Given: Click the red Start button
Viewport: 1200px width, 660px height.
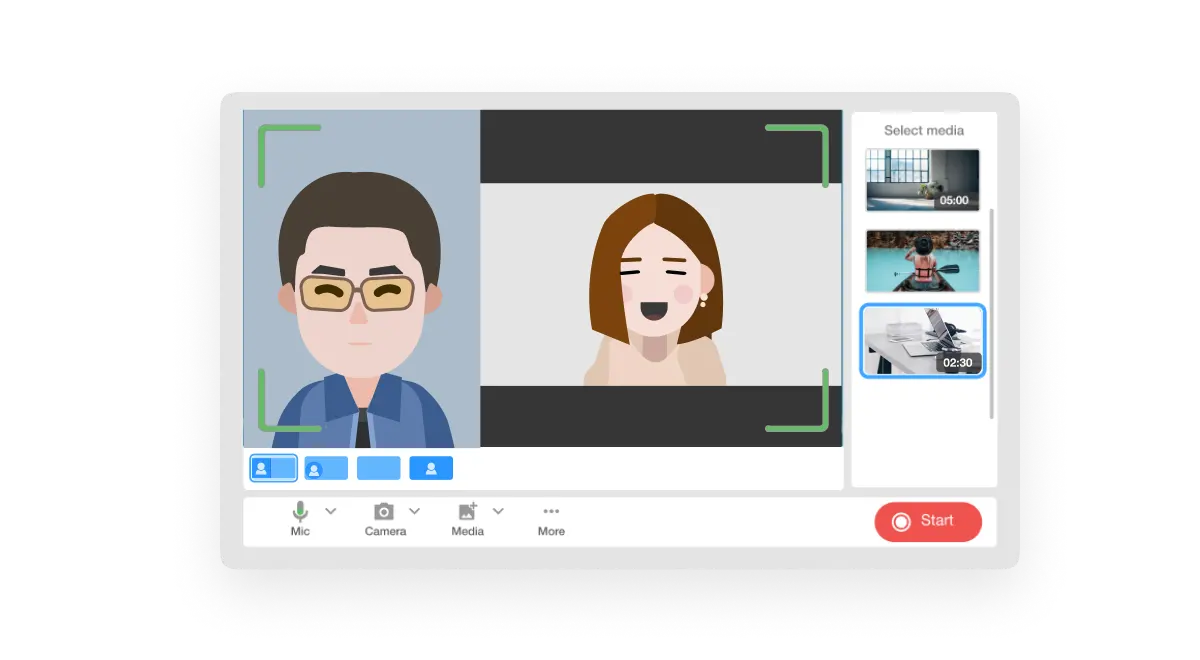Looking at the screenshot, I should (x=928, y=521).
